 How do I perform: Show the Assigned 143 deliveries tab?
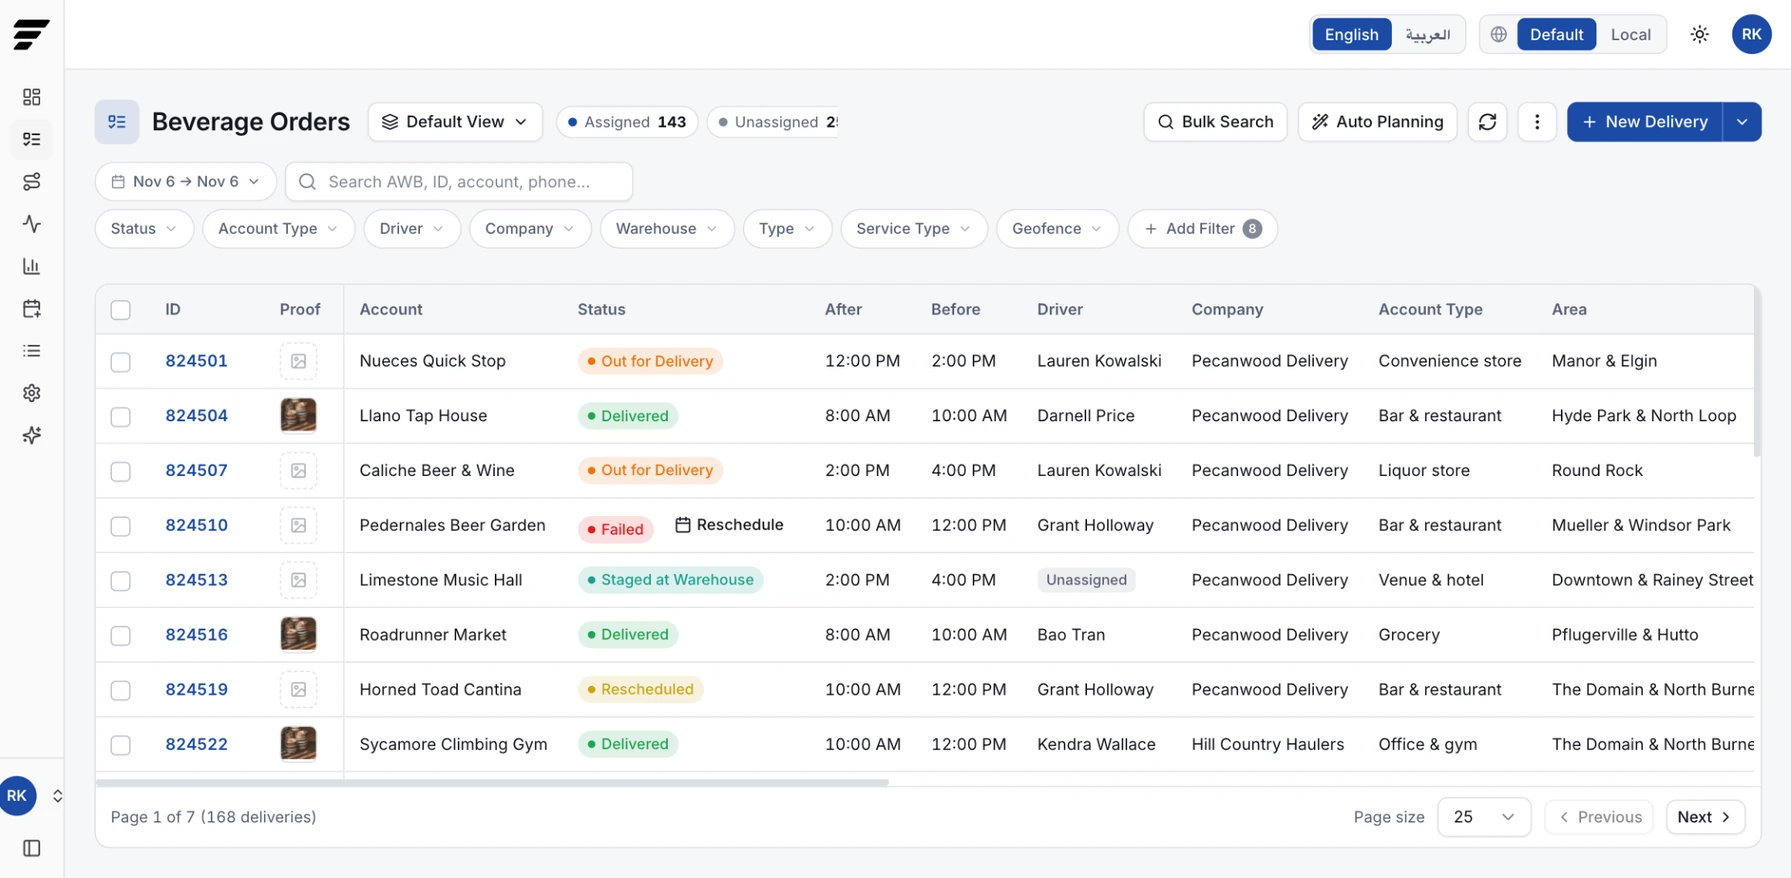pos(627,122)
